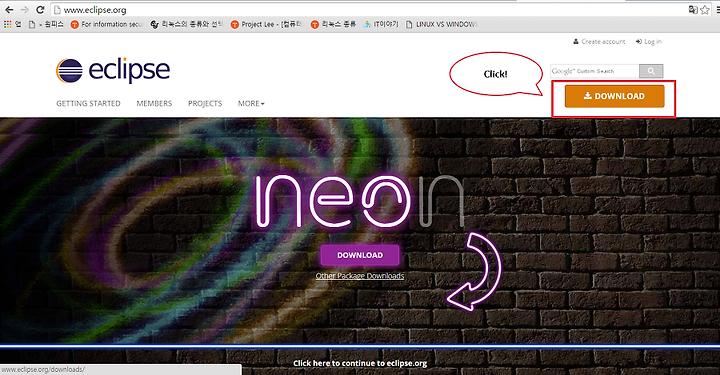720x375 pixels.
Task: Open the Getting Started menu item
Action: (88, 103)
